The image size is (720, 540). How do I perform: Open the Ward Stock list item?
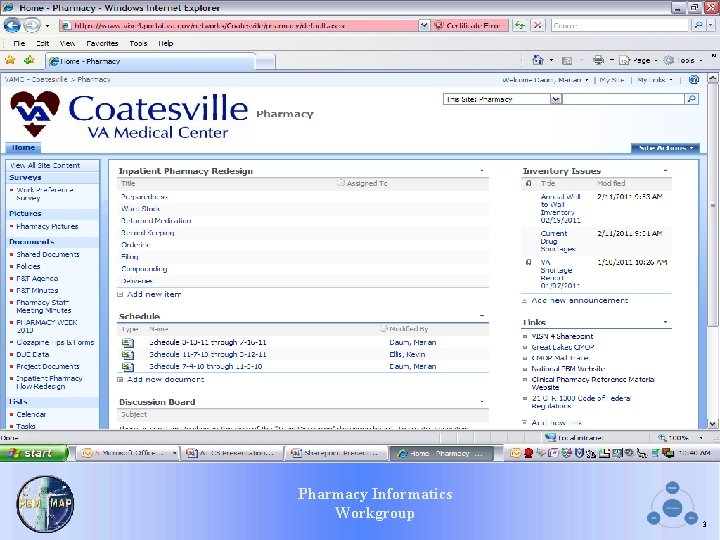click(x=141, y=208)
